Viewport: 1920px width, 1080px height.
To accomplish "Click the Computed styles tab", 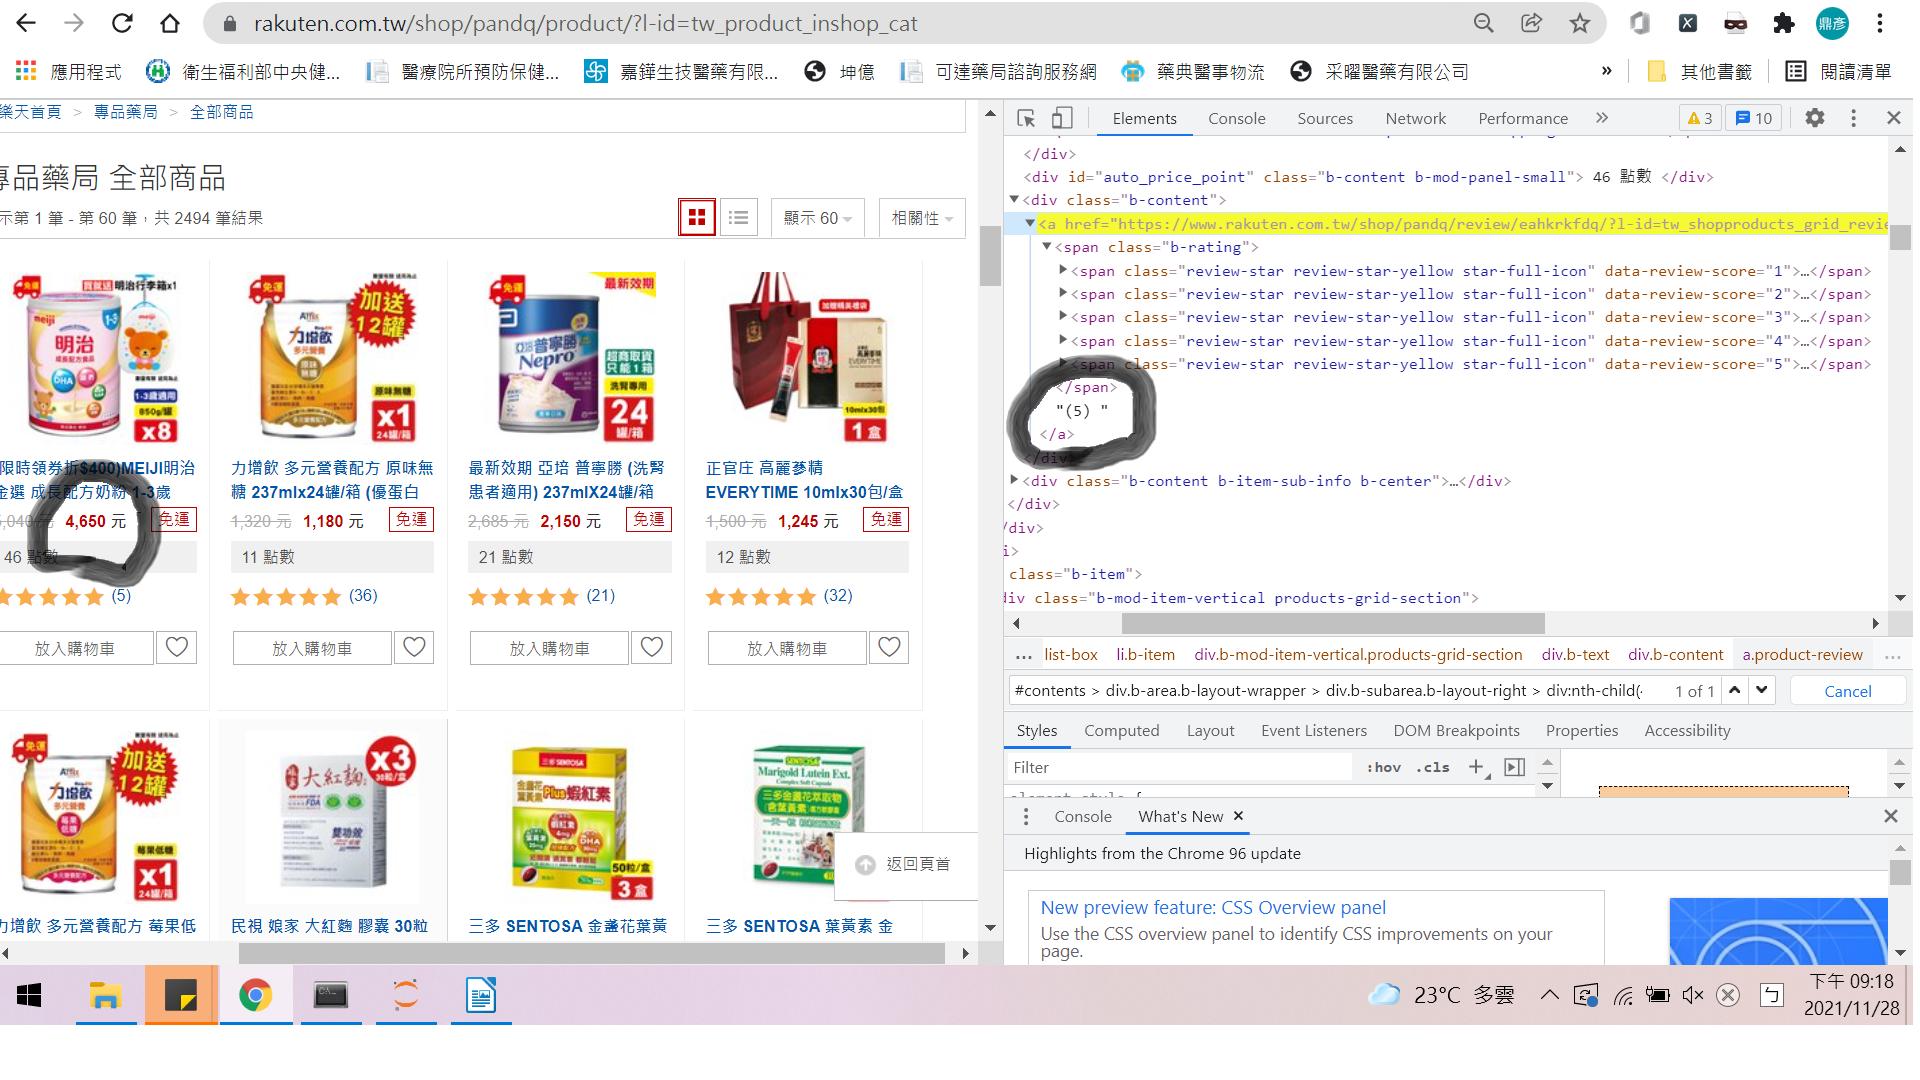I will pyautogui.click(x=1121, y=731).
